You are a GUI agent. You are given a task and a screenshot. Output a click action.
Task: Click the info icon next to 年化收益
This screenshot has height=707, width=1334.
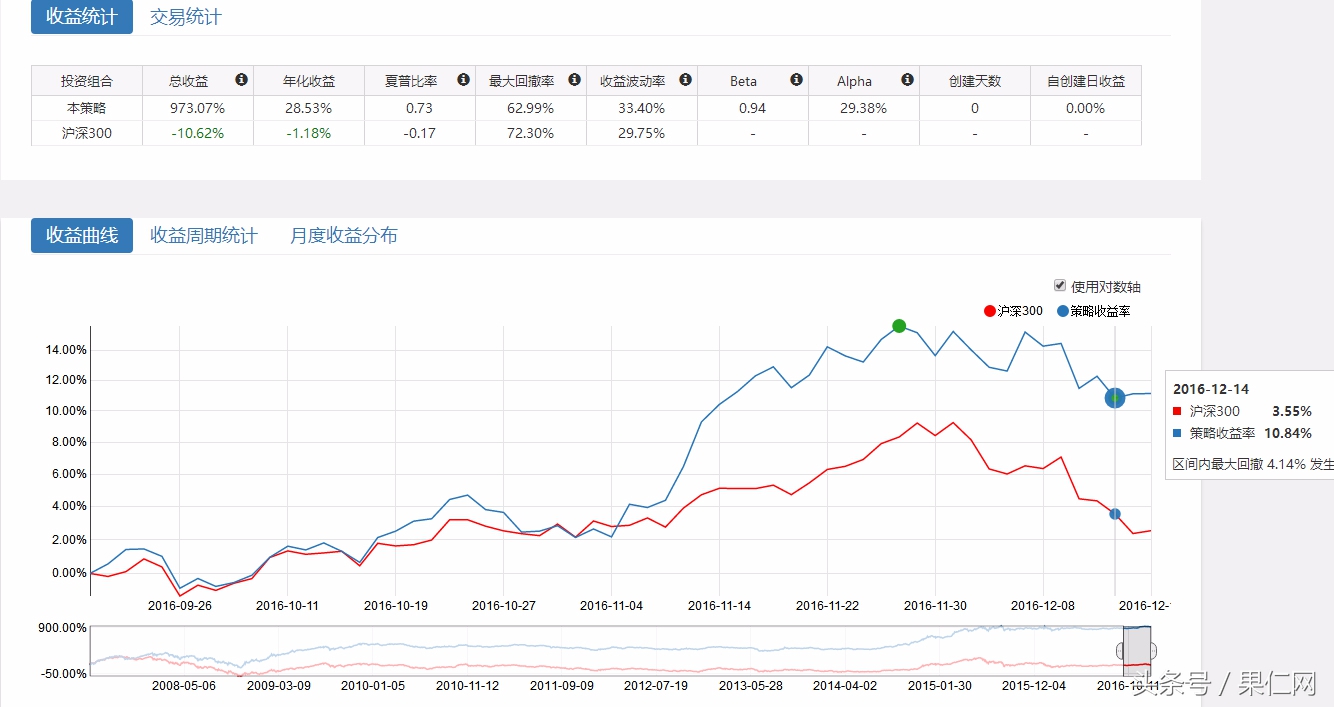(352, 80)
